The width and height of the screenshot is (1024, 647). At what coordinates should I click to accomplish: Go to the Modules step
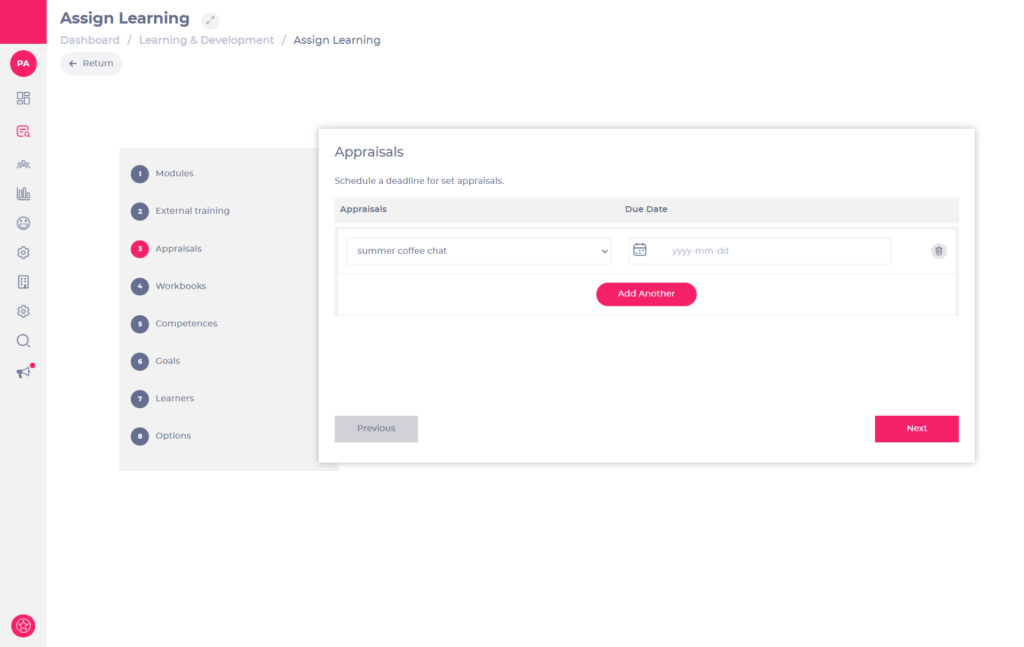tap(174, 174)
